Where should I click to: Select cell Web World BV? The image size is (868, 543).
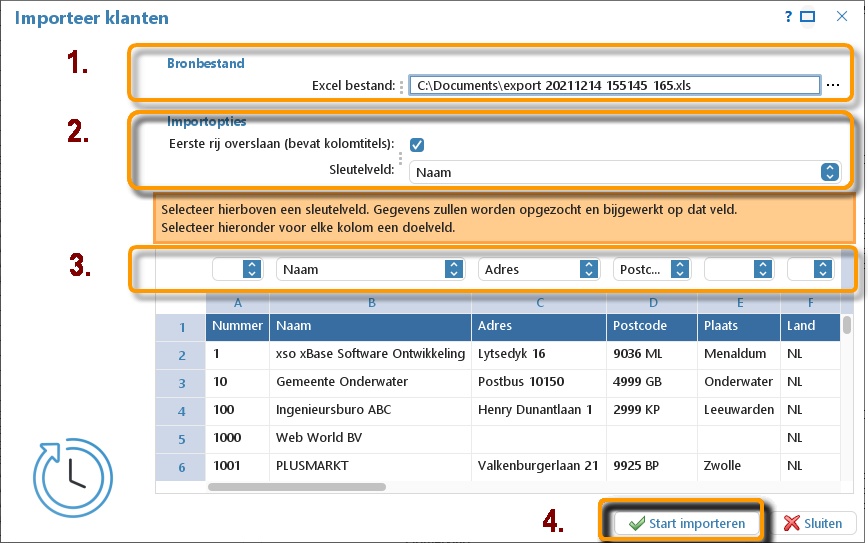(x=371, y=438)
